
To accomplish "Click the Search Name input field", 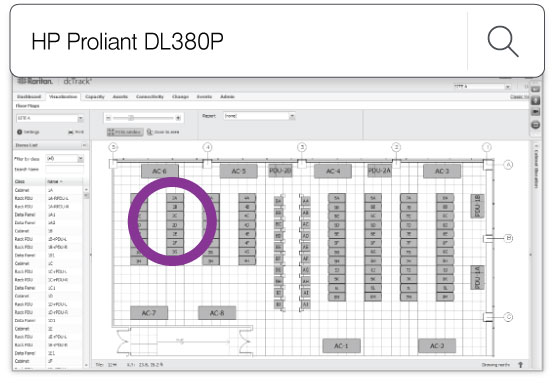I will (x=65, y=169).
